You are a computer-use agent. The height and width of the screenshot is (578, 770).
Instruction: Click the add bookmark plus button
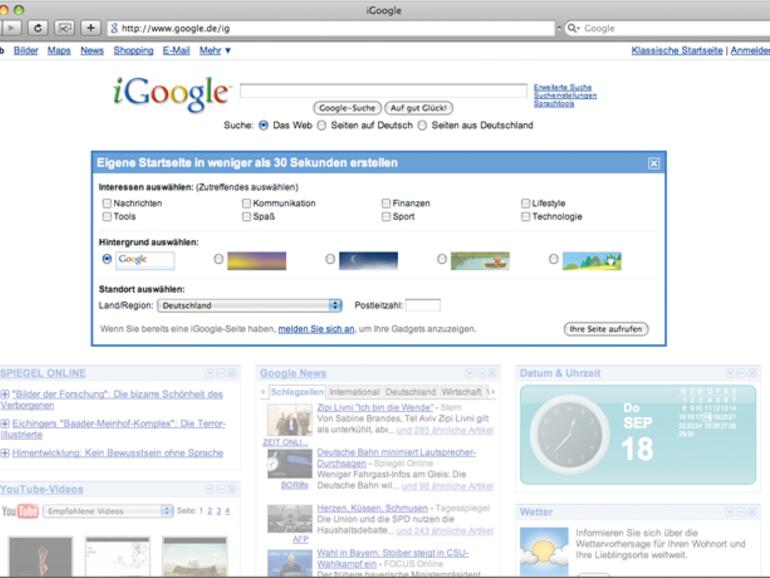coord(90,28)
